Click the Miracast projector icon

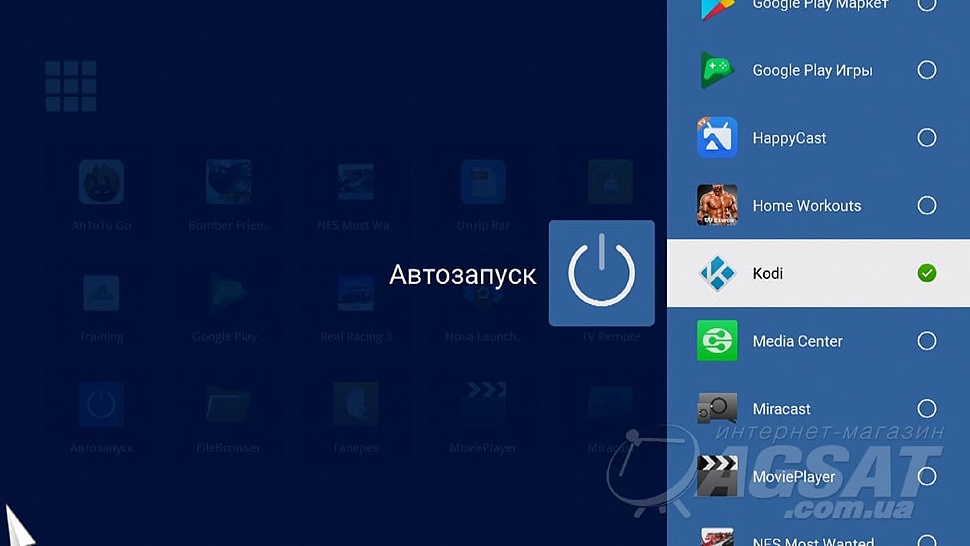tap(717, 408)
